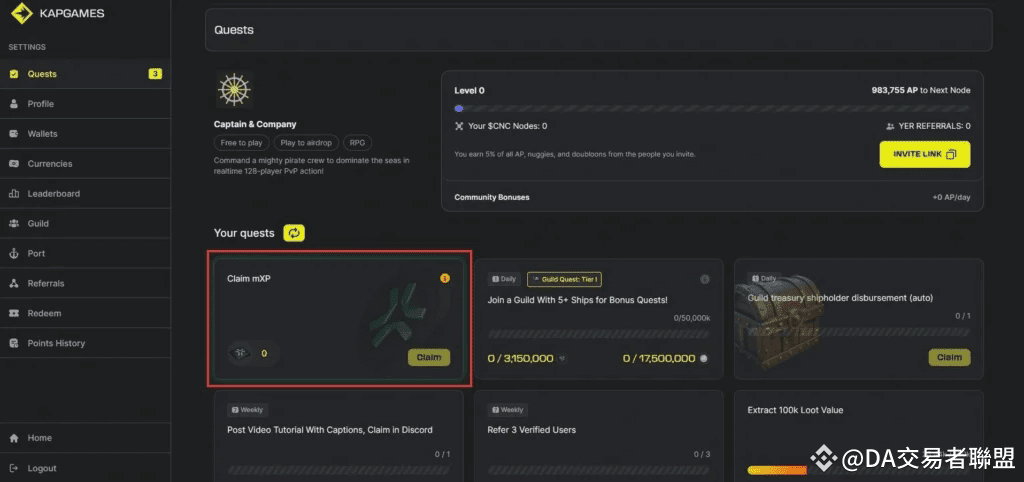Claim mXP with the Claim button

tap(429, 357)
